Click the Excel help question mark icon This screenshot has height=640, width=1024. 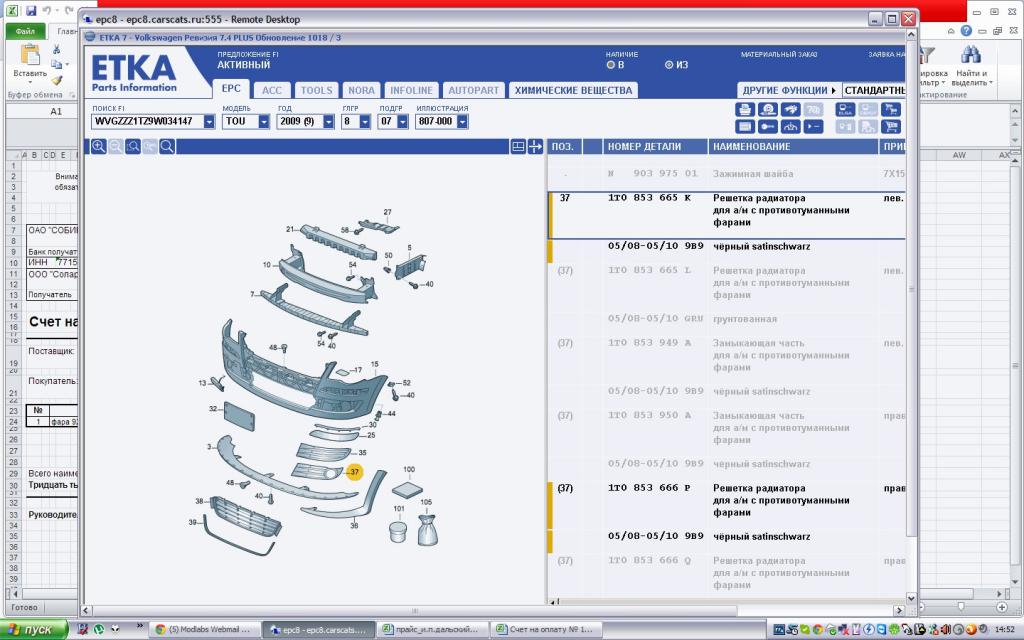click(x=967, y=31)
